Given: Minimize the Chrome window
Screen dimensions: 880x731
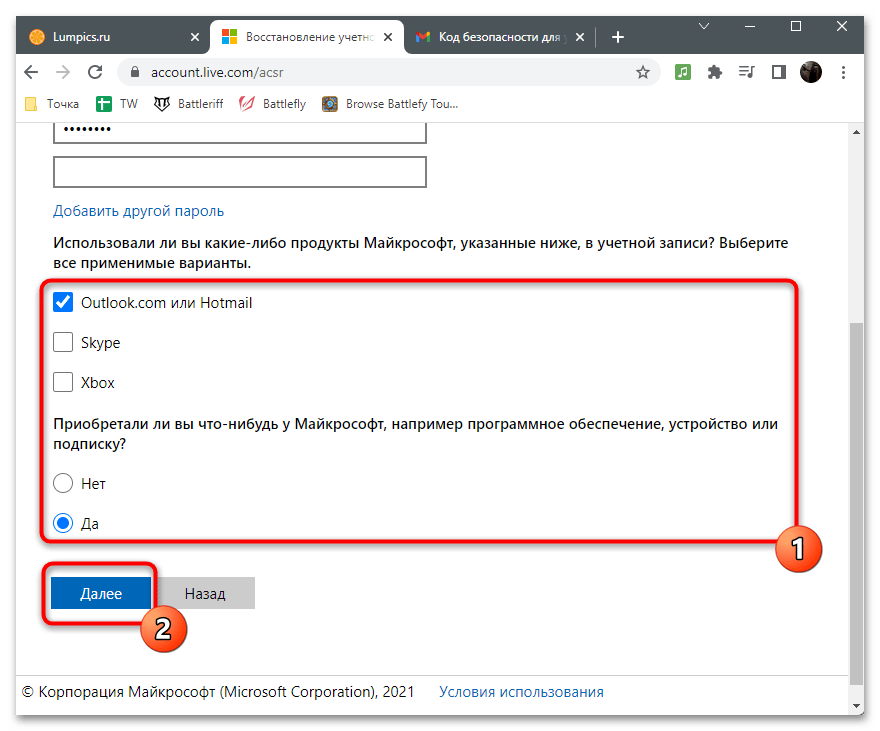Looking at the screenshot, I should pyautogui.click(x=749, y=26).
